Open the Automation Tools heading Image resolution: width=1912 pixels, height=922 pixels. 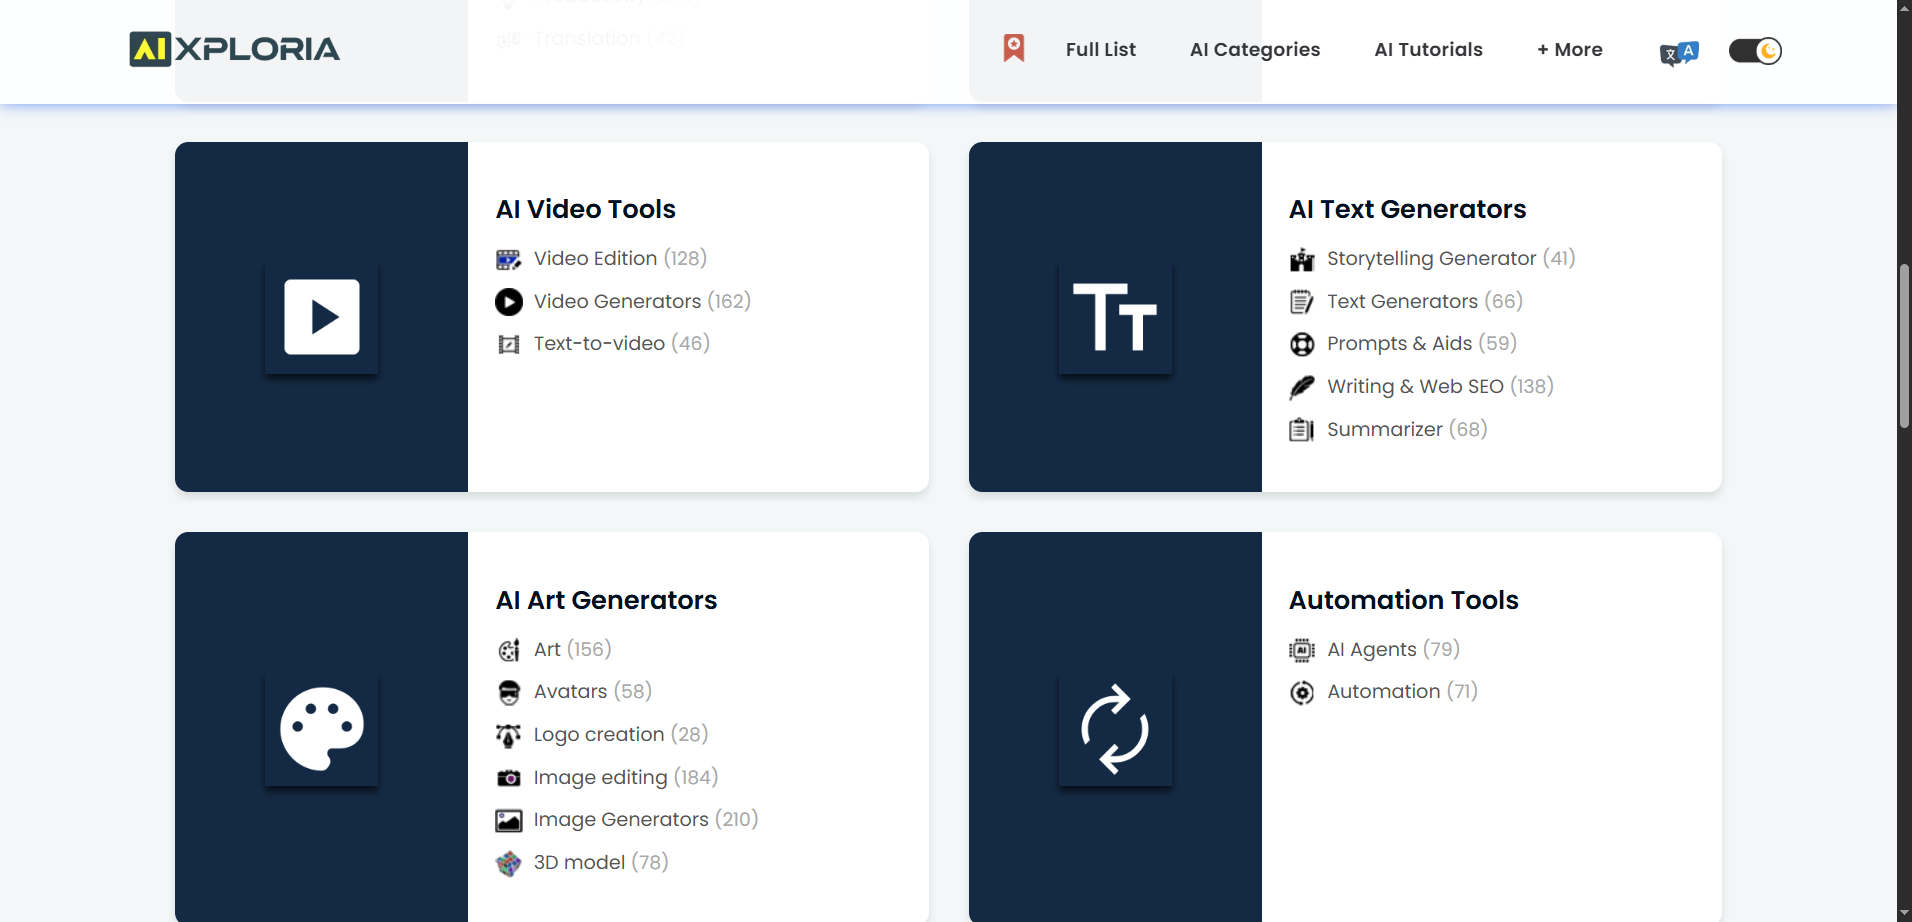click(1404, 600)
